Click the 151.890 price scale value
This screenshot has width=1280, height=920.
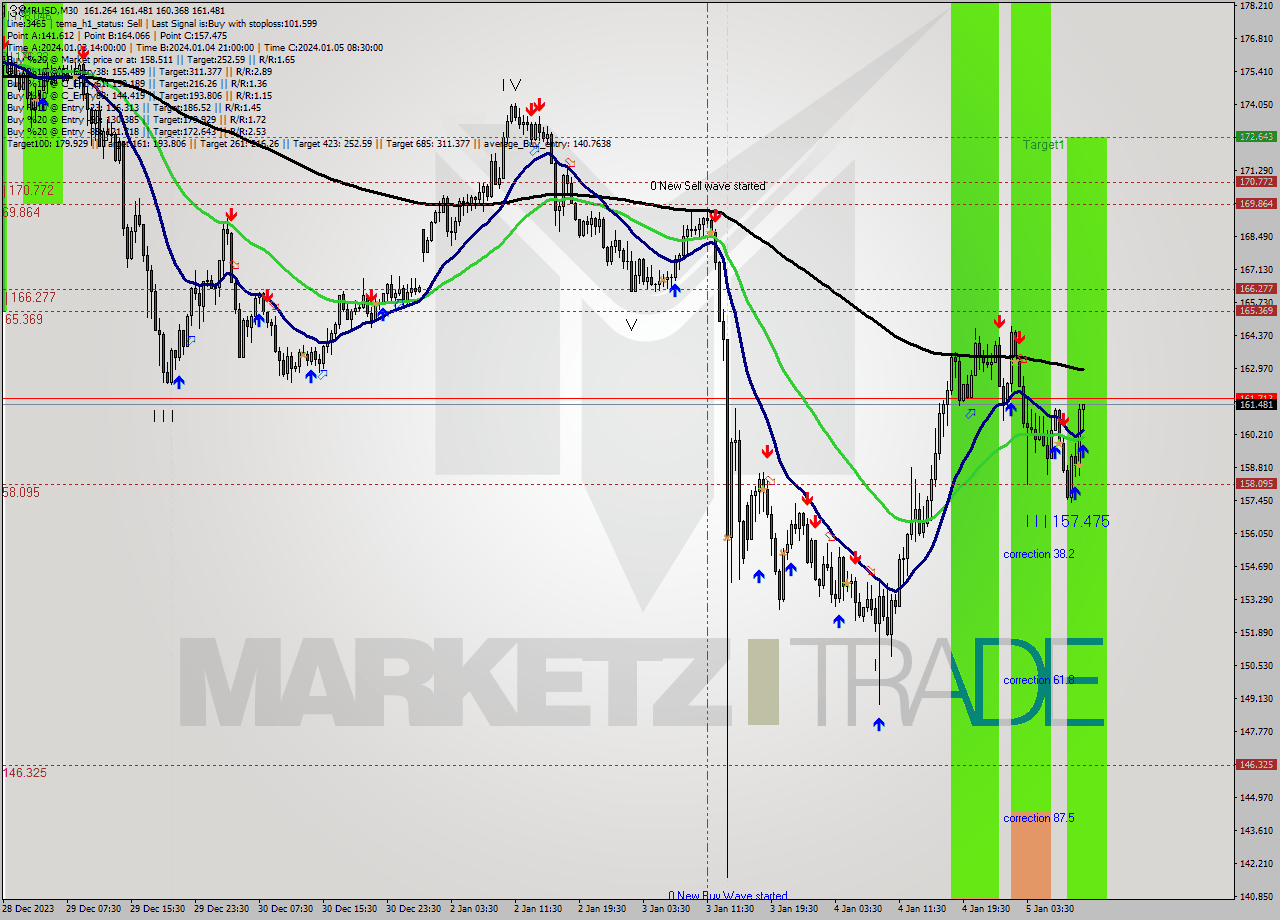click(x=1256, y=633)
